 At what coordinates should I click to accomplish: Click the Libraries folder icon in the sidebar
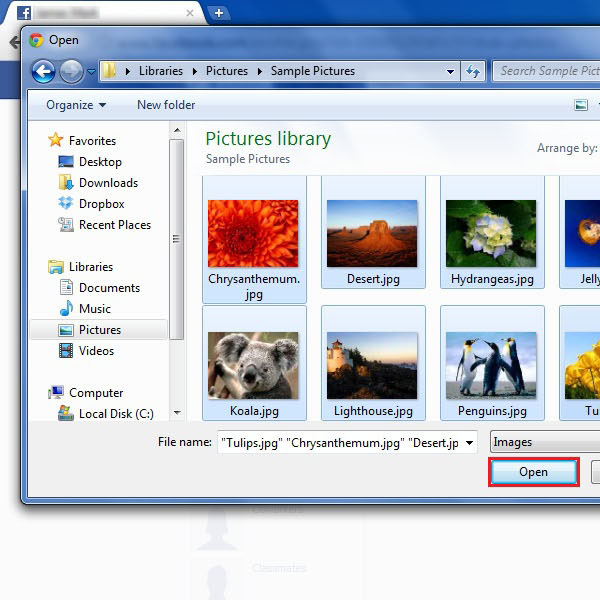point(56,267)
